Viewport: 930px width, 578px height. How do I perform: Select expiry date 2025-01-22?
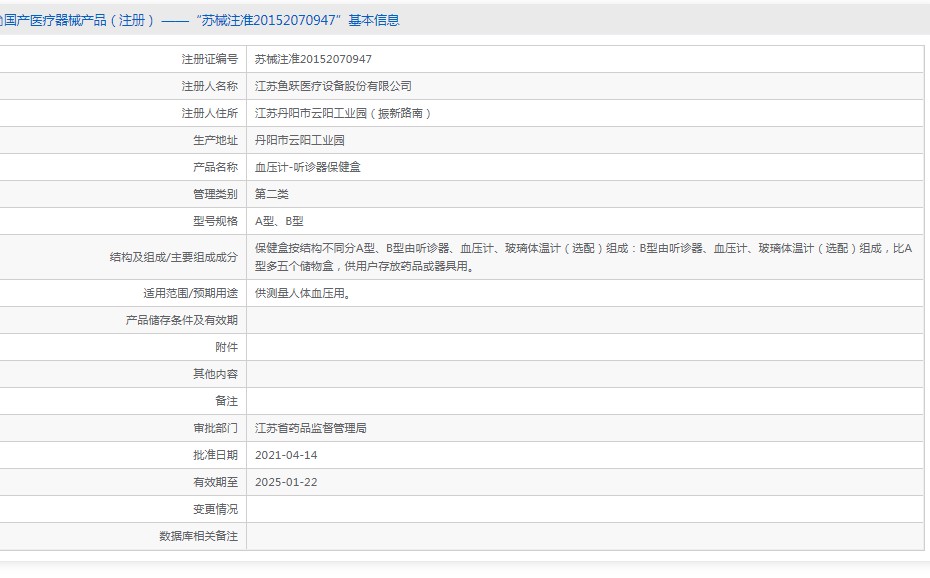point(286,483)
